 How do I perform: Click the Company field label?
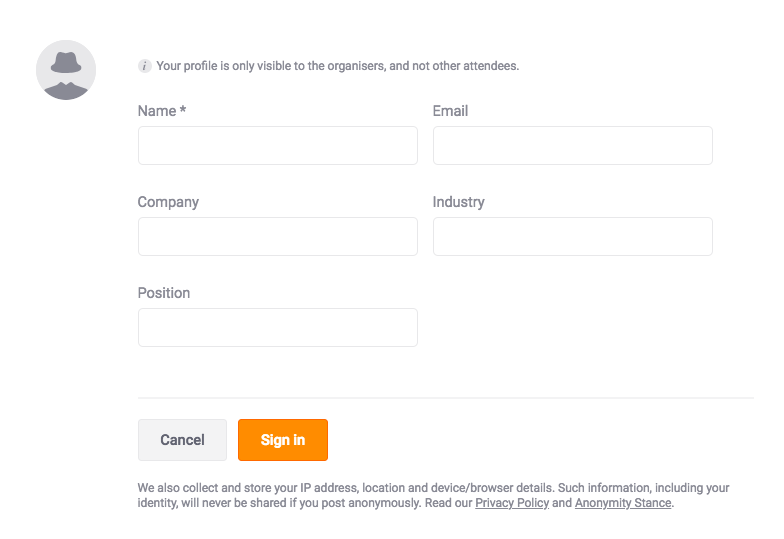coord(168,202)
